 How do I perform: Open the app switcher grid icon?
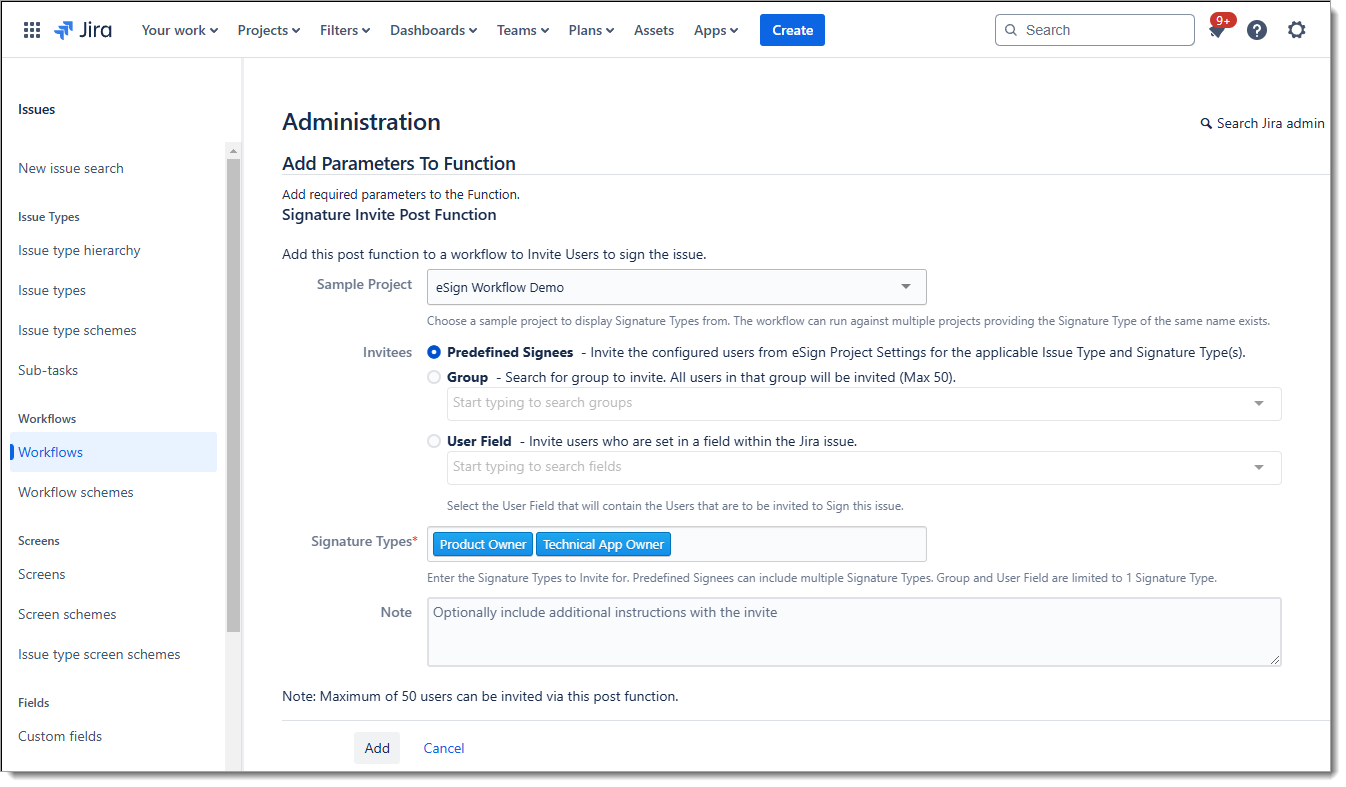pos(32,30)
